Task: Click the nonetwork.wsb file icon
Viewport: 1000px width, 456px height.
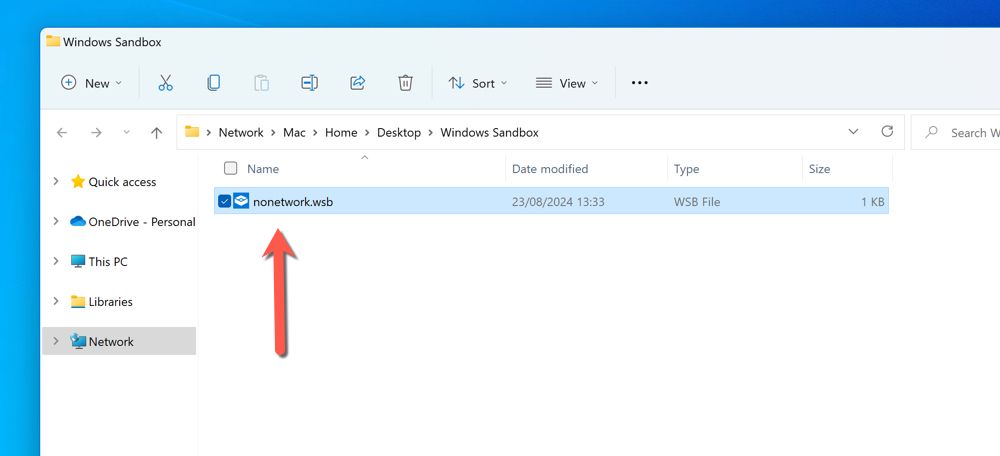Action: click(x=241, y=202)
